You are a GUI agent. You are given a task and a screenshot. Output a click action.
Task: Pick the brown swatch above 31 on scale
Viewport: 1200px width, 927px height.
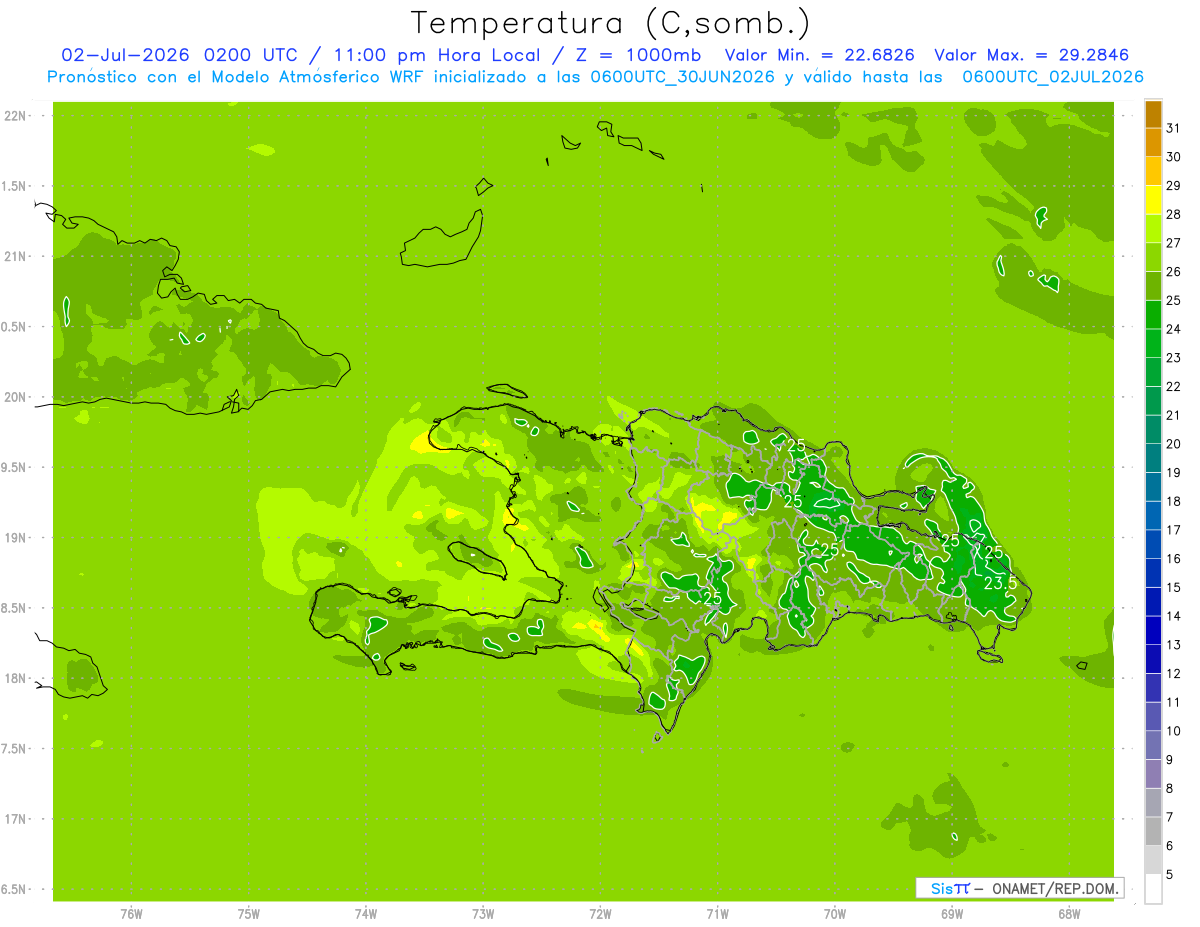[1153, 114]
